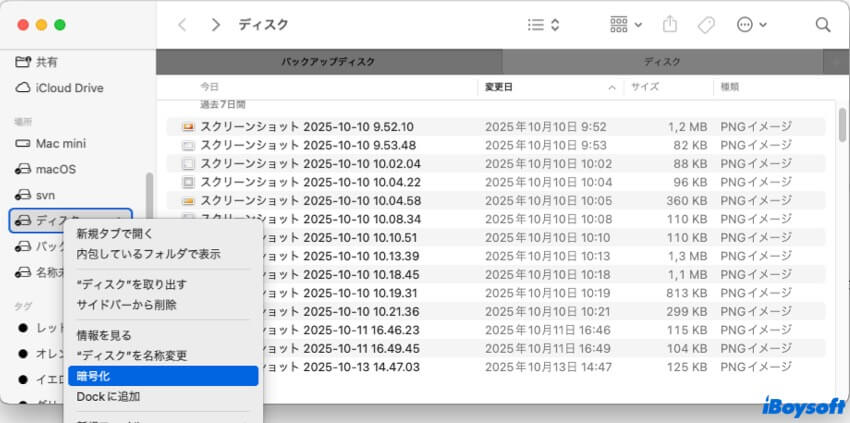Click thumbnail icon of 10.04.58 screenshot
The width and height of the screenshot is (850, 423).
click(x=188, y=201)
